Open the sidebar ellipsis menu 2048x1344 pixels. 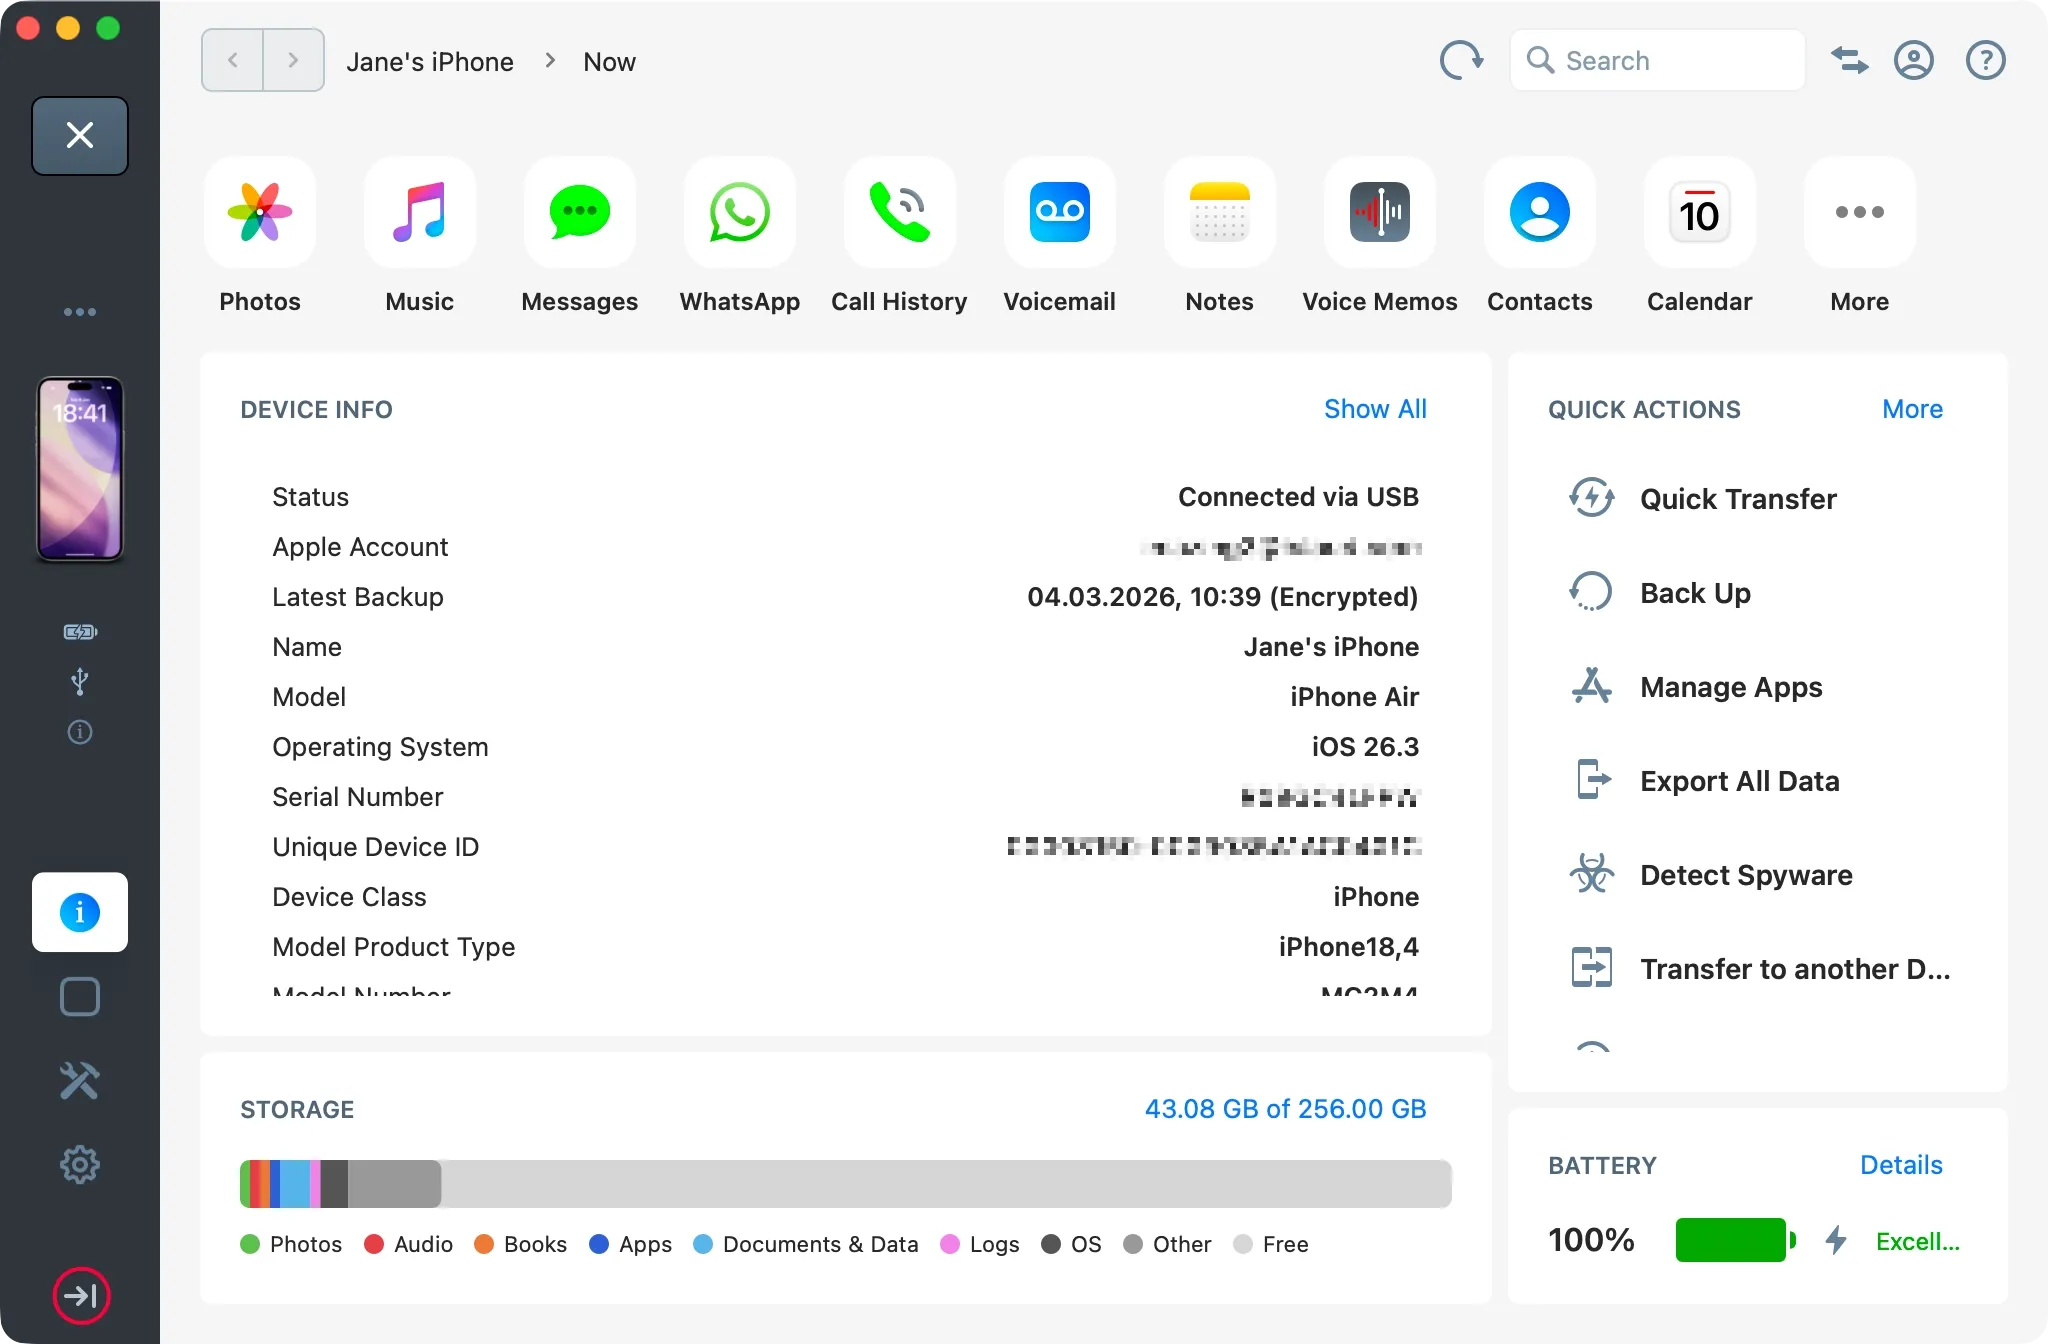tap(80, 311)
